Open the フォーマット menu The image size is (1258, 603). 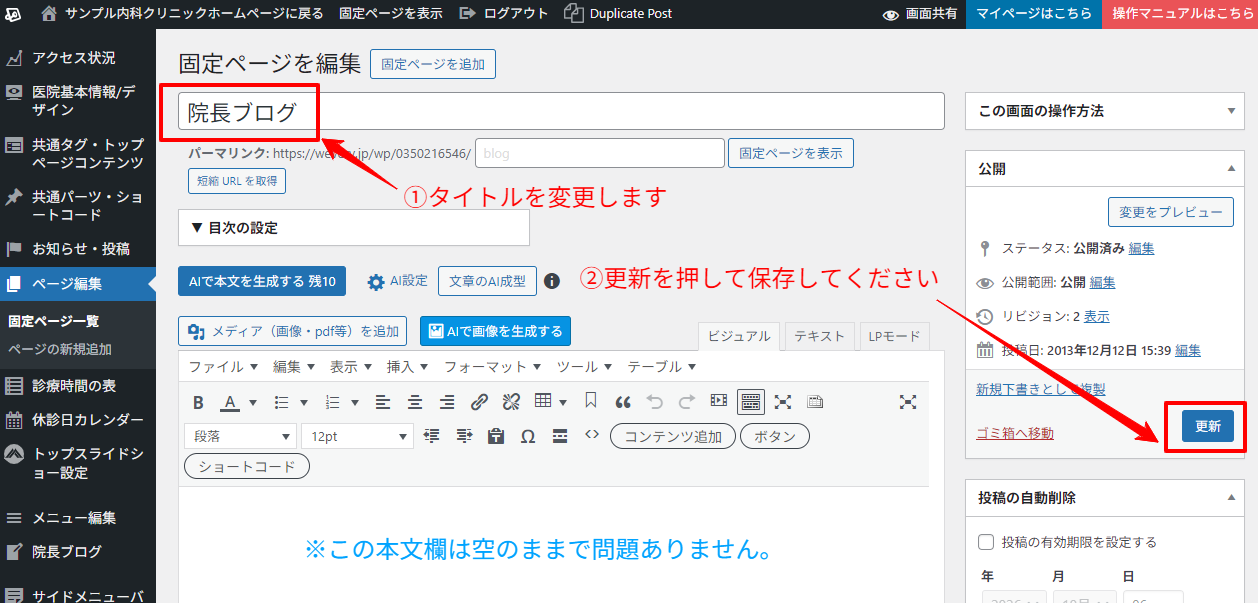click(x=492, y=367)
